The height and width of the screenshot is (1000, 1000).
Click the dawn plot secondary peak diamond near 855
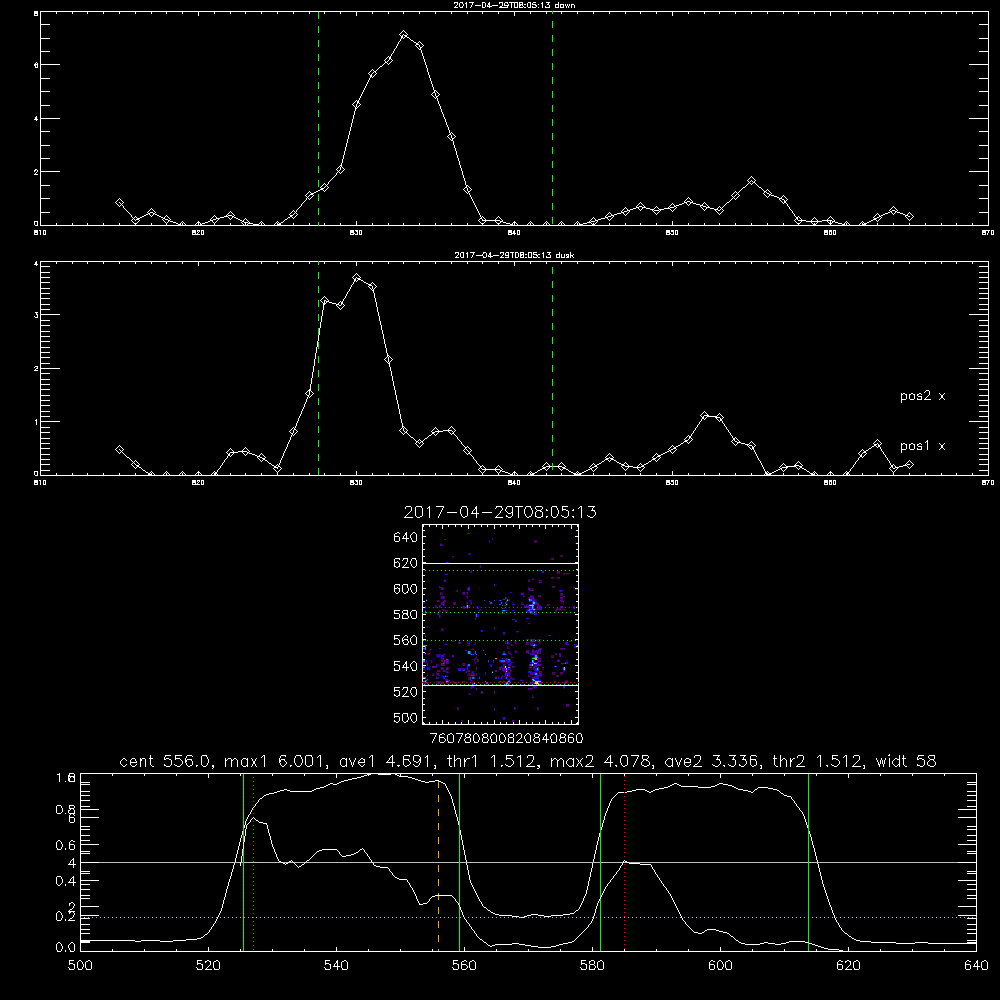point(752,181)
